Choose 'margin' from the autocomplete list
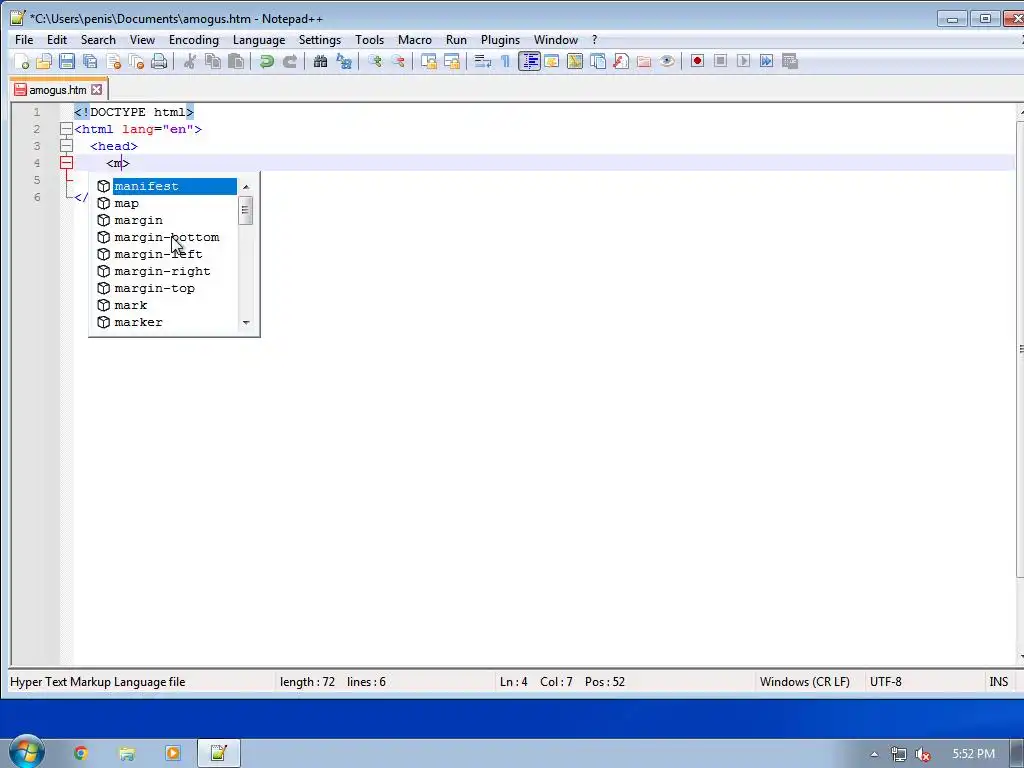 [166, 220]
